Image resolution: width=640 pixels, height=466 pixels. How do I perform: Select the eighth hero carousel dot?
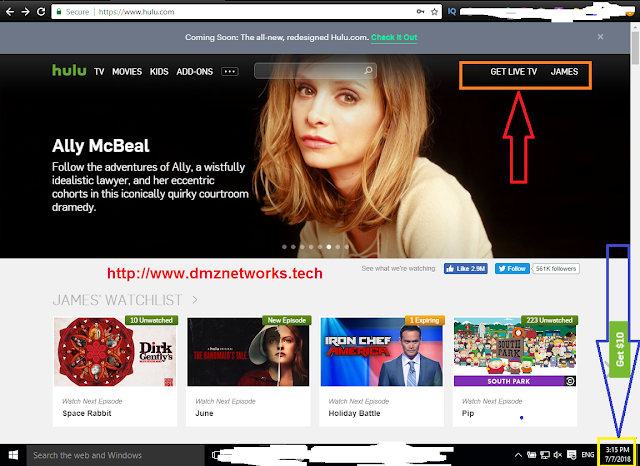tap(347, 247)
